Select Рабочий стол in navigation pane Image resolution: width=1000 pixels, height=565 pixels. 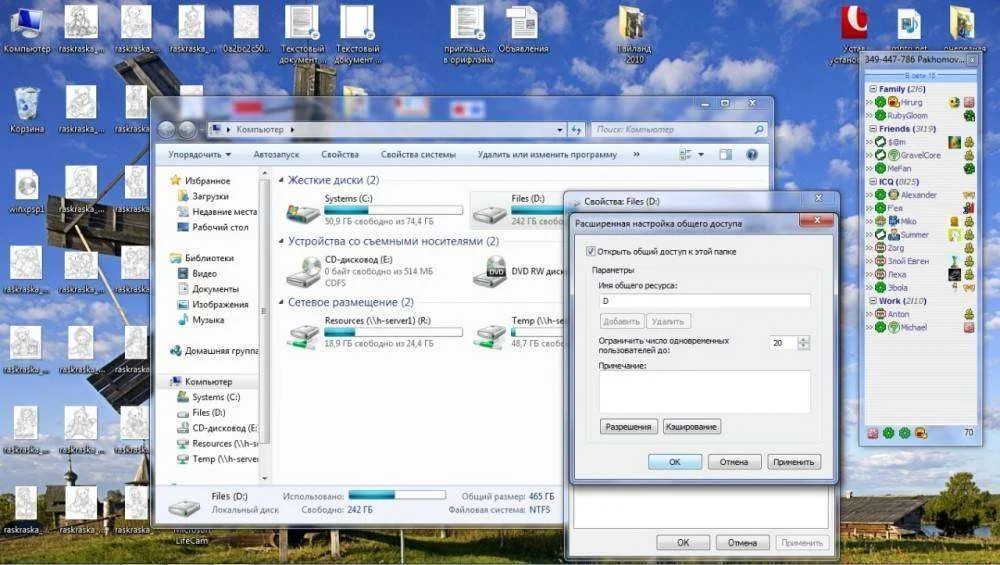click(220, 227)
